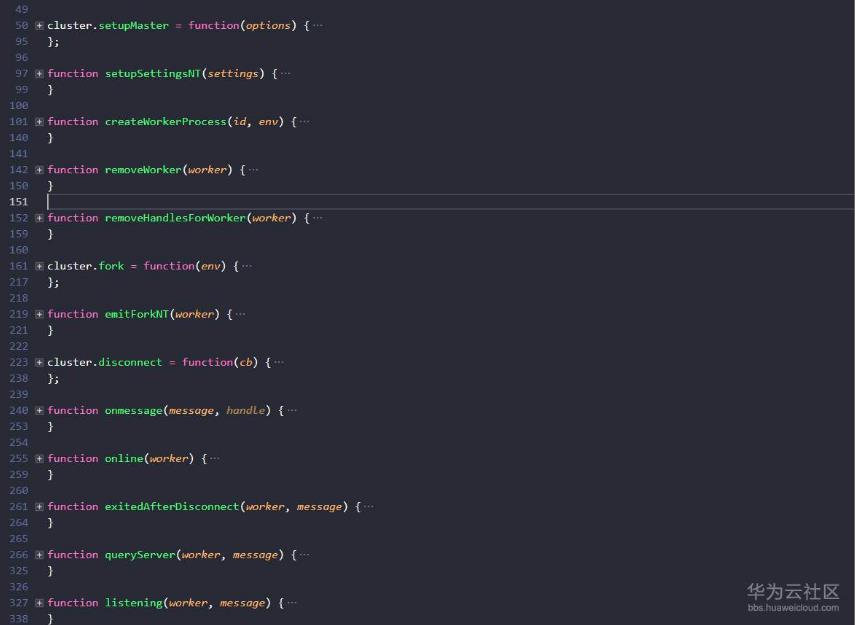Unfold the removeWorker function block
Image resolution: width=855 pixels, height=625 pixels.
pos(39,170)
